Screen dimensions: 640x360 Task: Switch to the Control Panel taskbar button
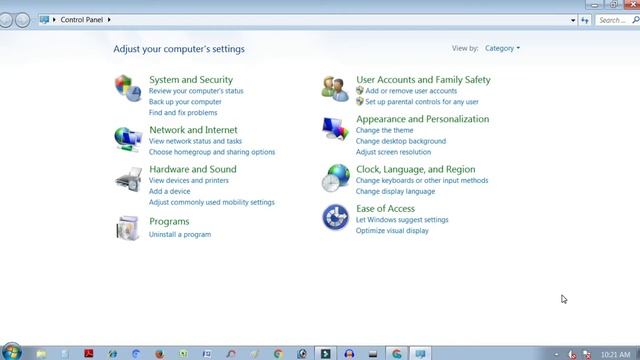click(x=420, y=353)
